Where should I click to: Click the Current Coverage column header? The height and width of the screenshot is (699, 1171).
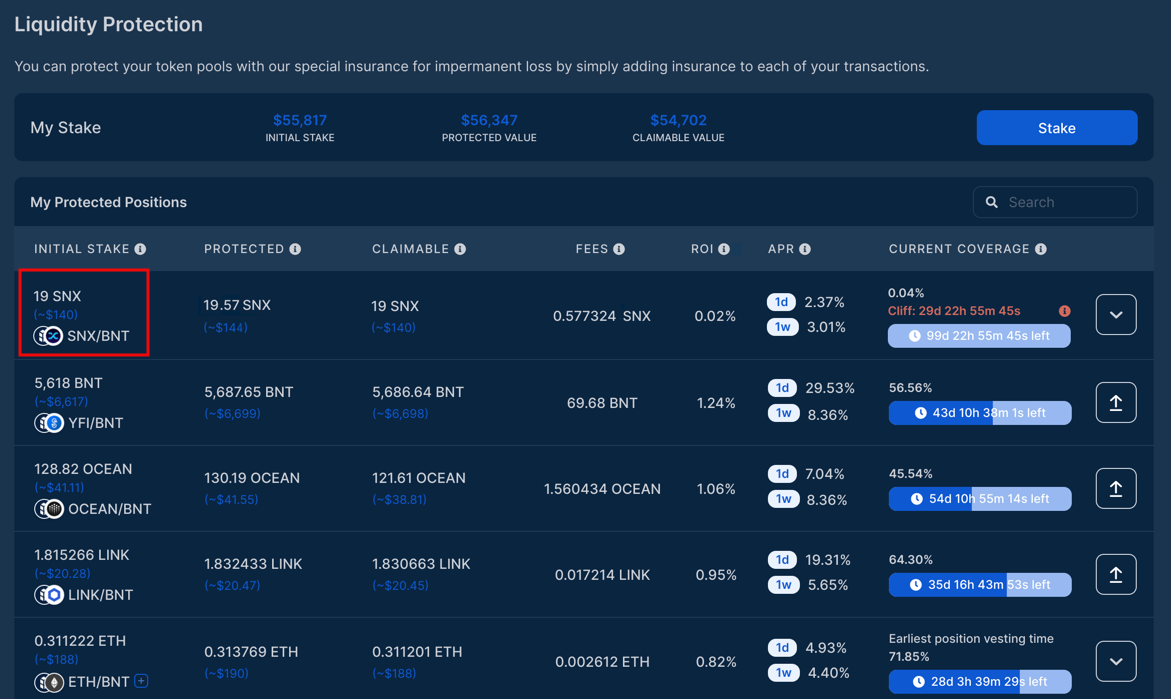click(959, 249)
